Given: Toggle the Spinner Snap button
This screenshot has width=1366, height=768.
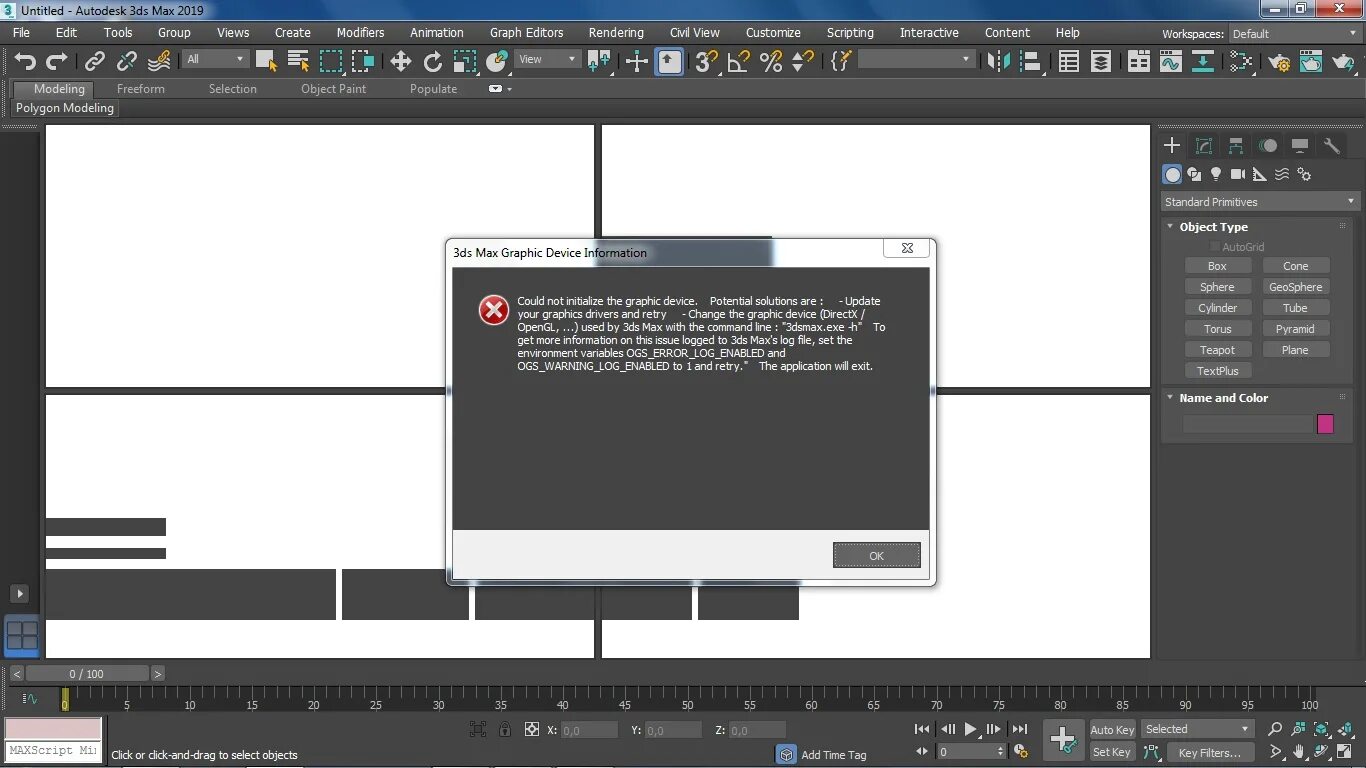Looking at the screenshot, I should click(803, 62).
